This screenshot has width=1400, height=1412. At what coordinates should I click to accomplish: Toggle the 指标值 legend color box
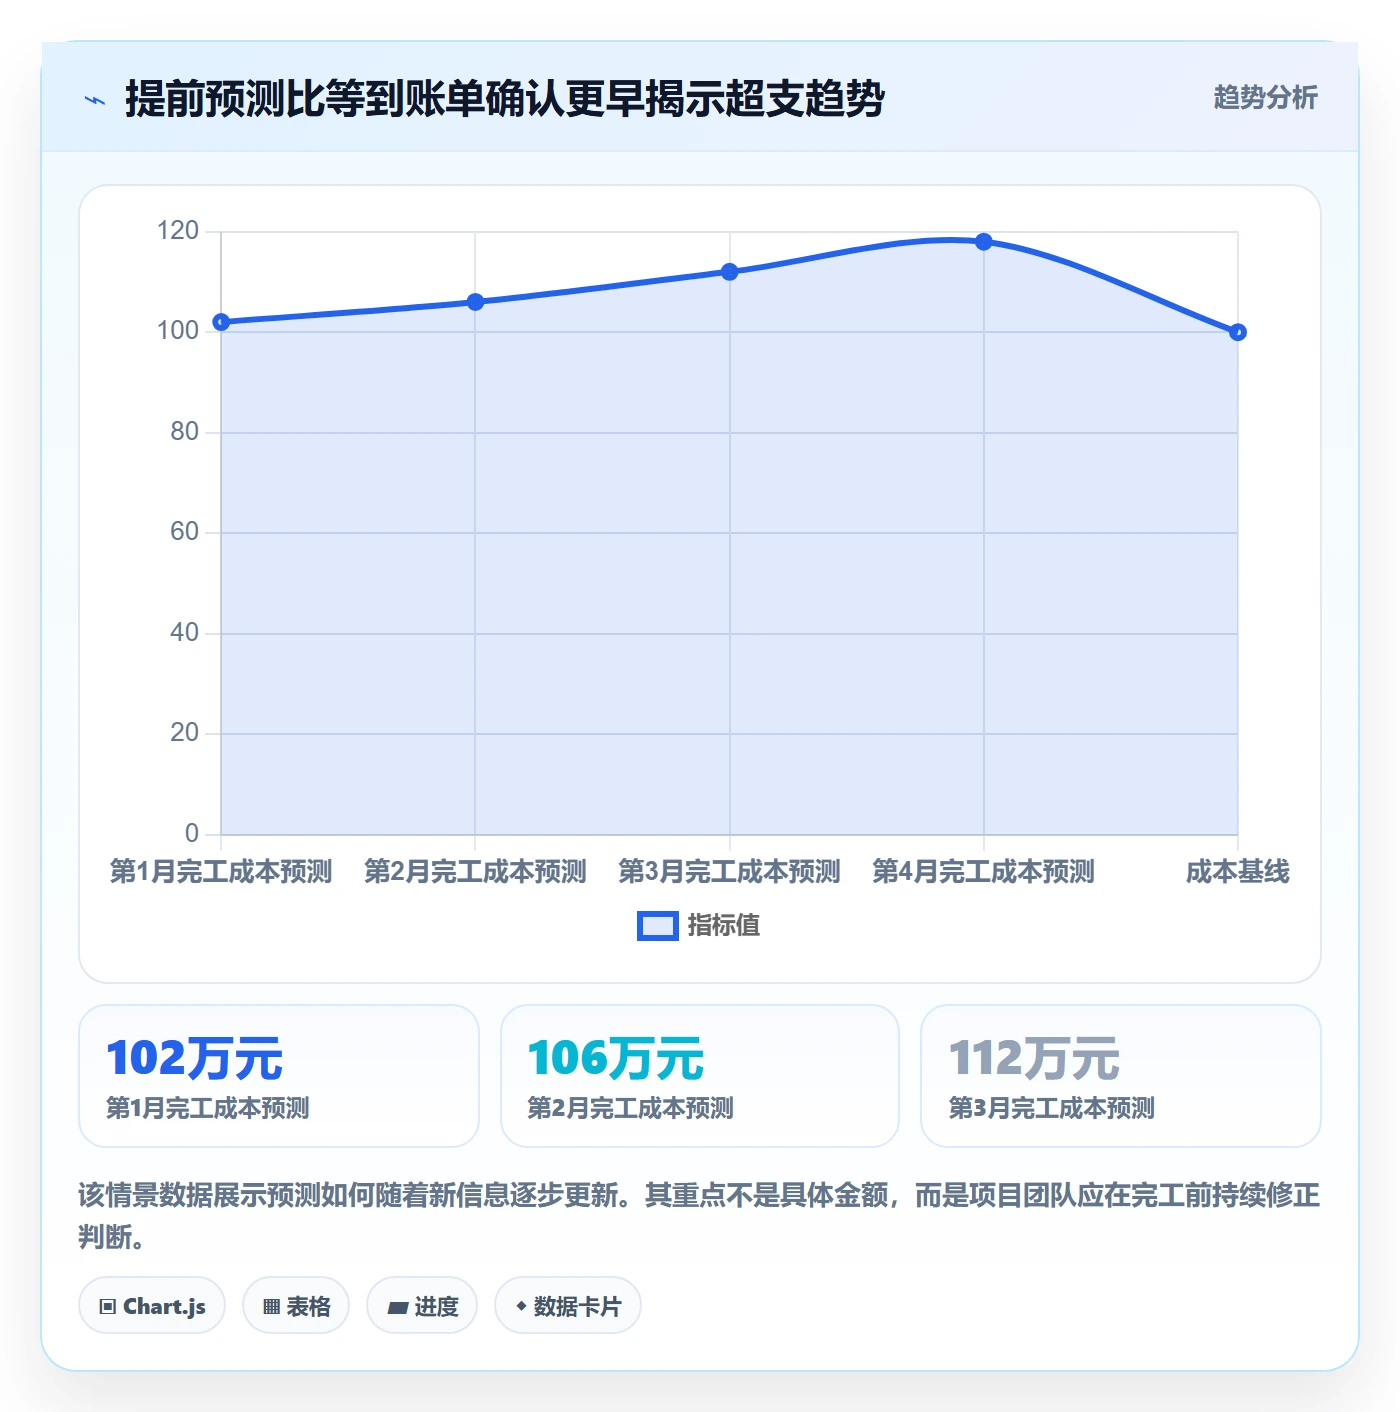point(658,926)
